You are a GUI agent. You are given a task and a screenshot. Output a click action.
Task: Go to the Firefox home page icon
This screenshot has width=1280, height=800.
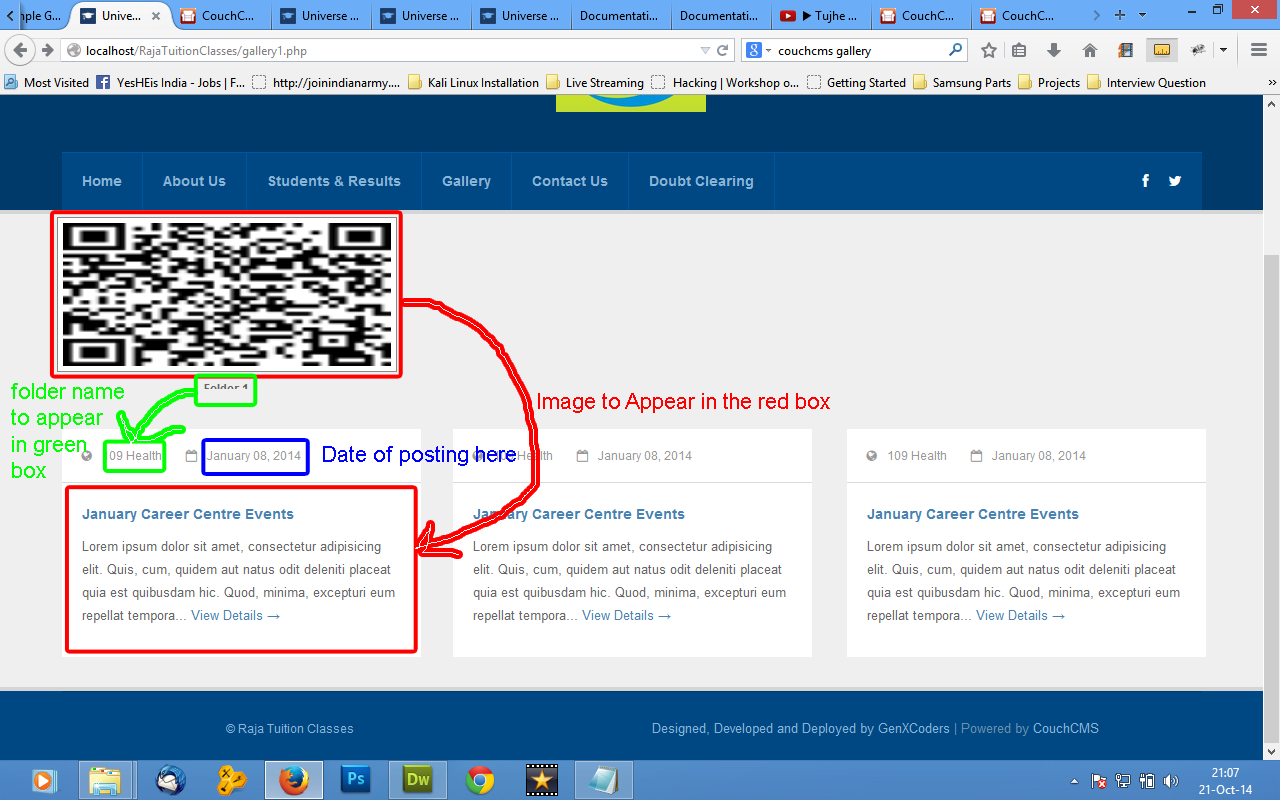coord(1090,50)
